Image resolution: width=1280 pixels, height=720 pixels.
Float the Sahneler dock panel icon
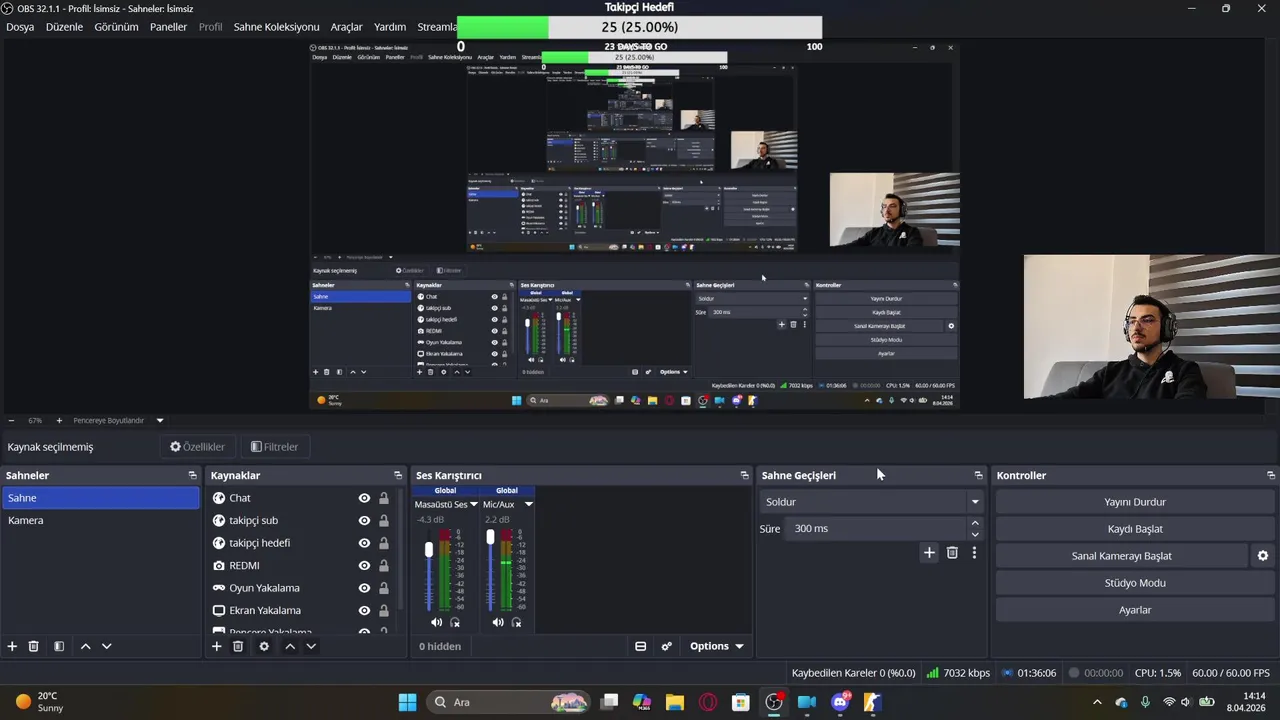(x=193, y=475)
